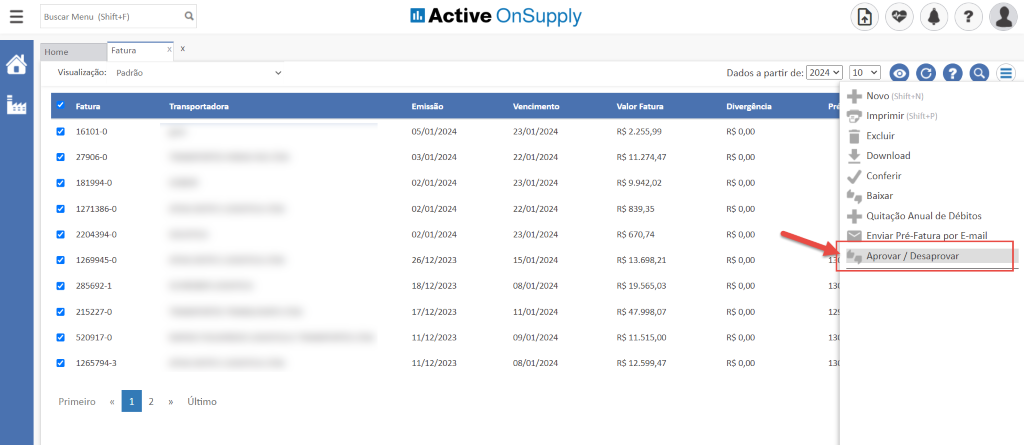Switch to the Home tab

73,52
